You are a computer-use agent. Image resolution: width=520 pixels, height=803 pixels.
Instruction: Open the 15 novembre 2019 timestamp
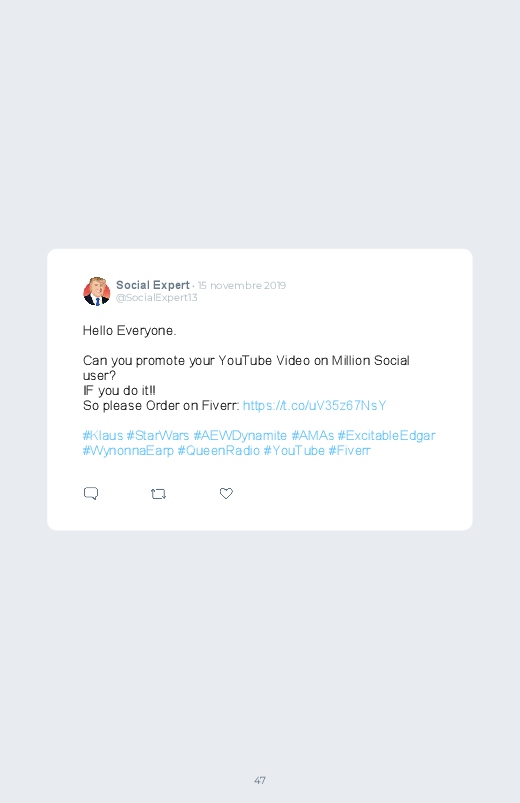(242, 285)
